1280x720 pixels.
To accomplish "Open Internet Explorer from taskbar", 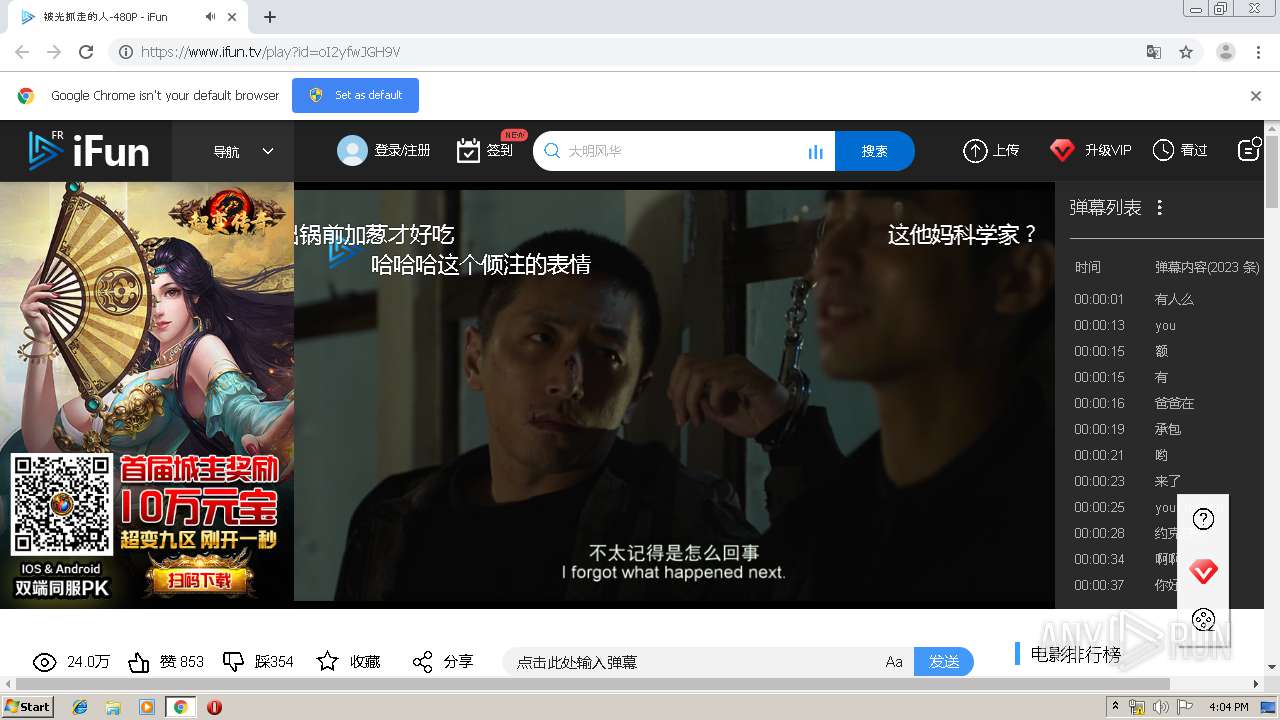I will (80, 707).
